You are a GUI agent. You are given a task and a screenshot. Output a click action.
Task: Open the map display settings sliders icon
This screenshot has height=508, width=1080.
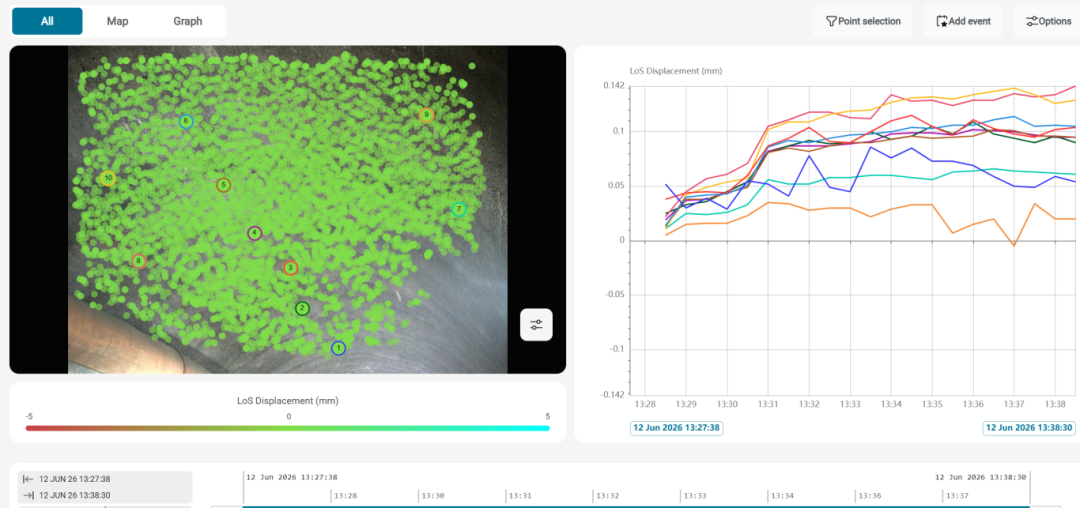point(536,325)
